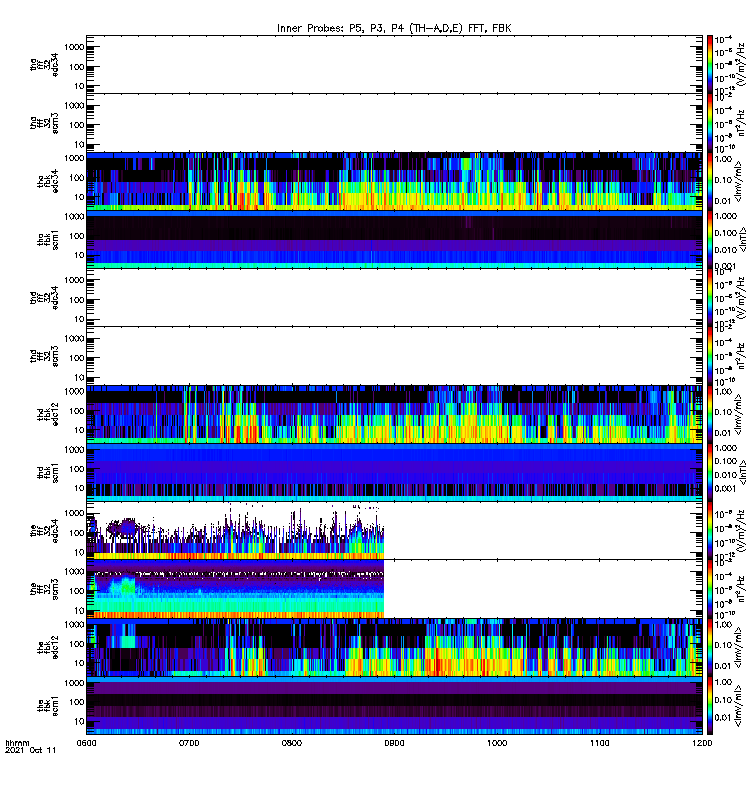Click the 1100 time tick label

click(599, 743)
